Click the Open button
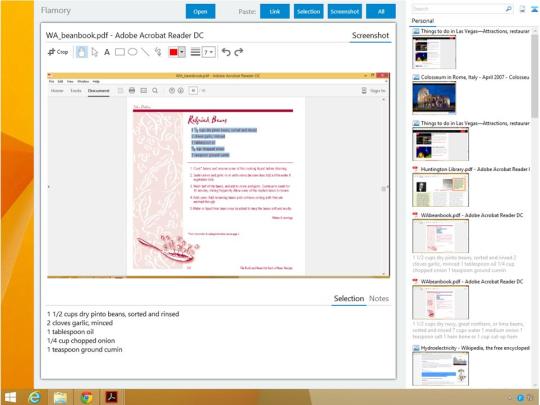The width and height of the screenshot is (540, 405). [x=200, y=11]
